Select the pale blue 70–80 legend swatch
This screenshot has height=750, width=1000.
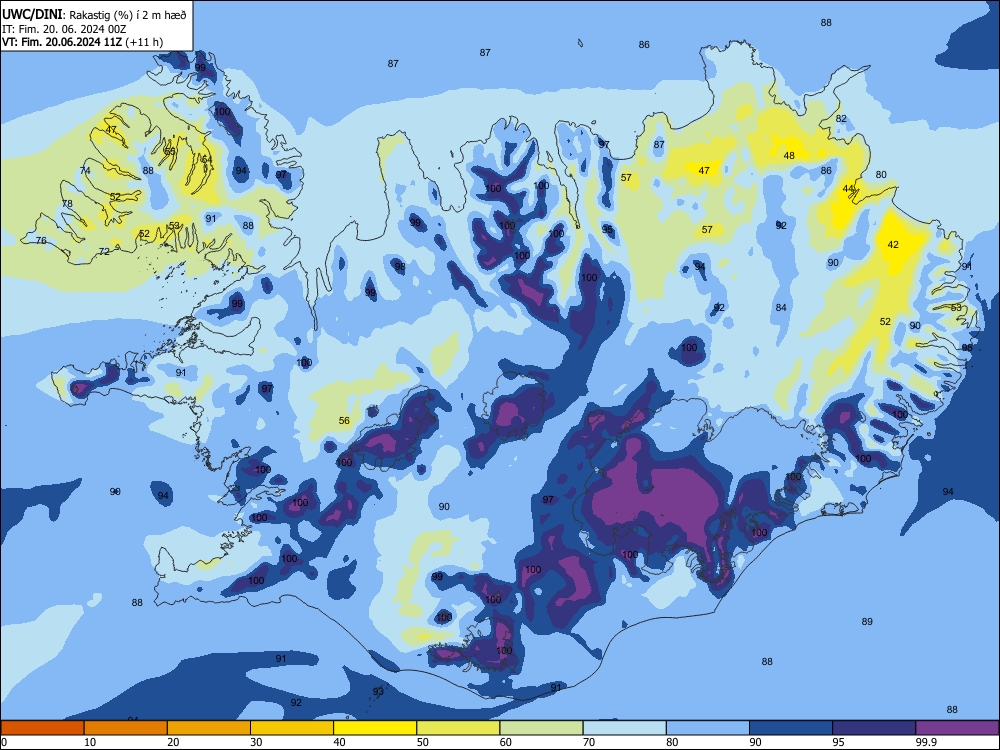[x=624, y=728]
